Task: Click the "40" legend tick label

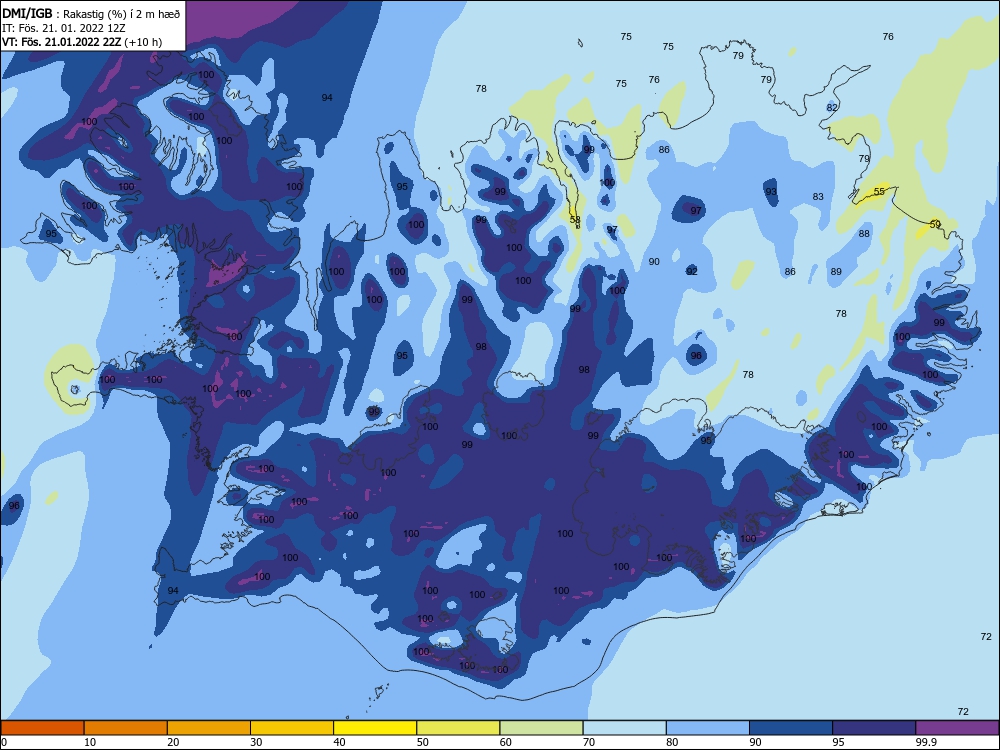Action: click(x=340, y=742)
